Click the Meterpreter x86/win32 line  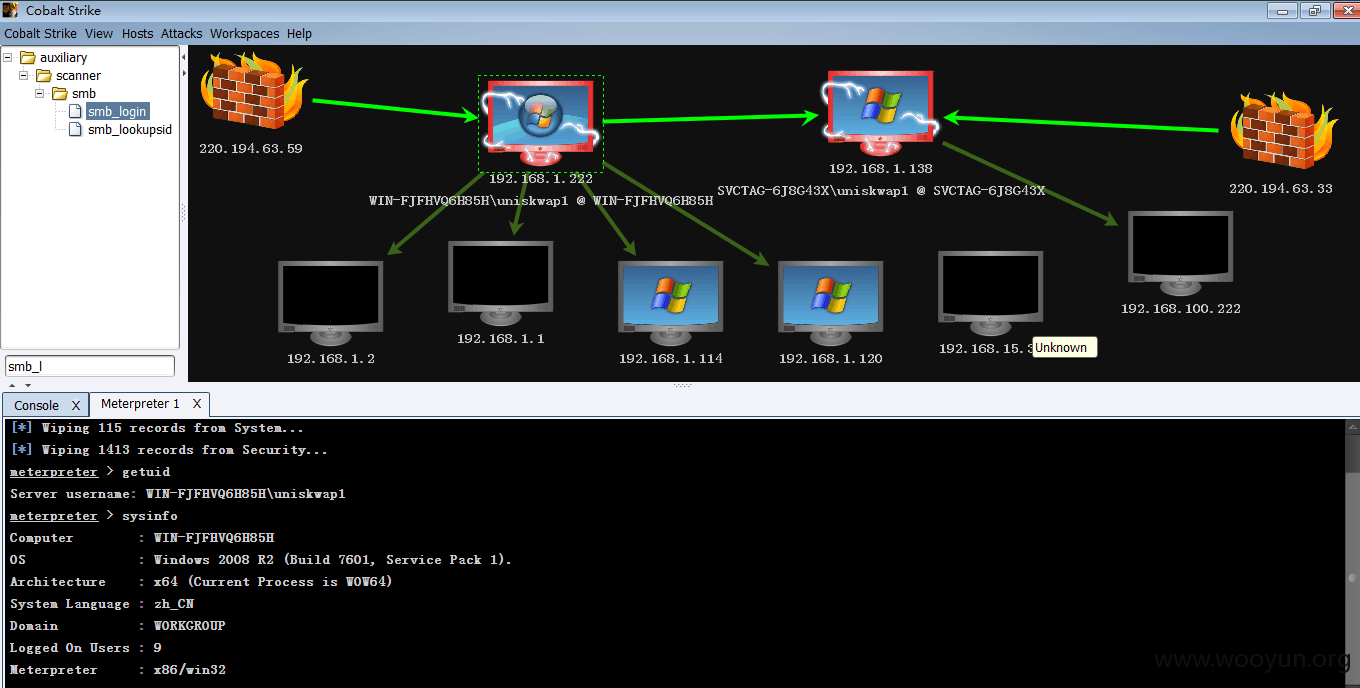[x=117, y=670]
